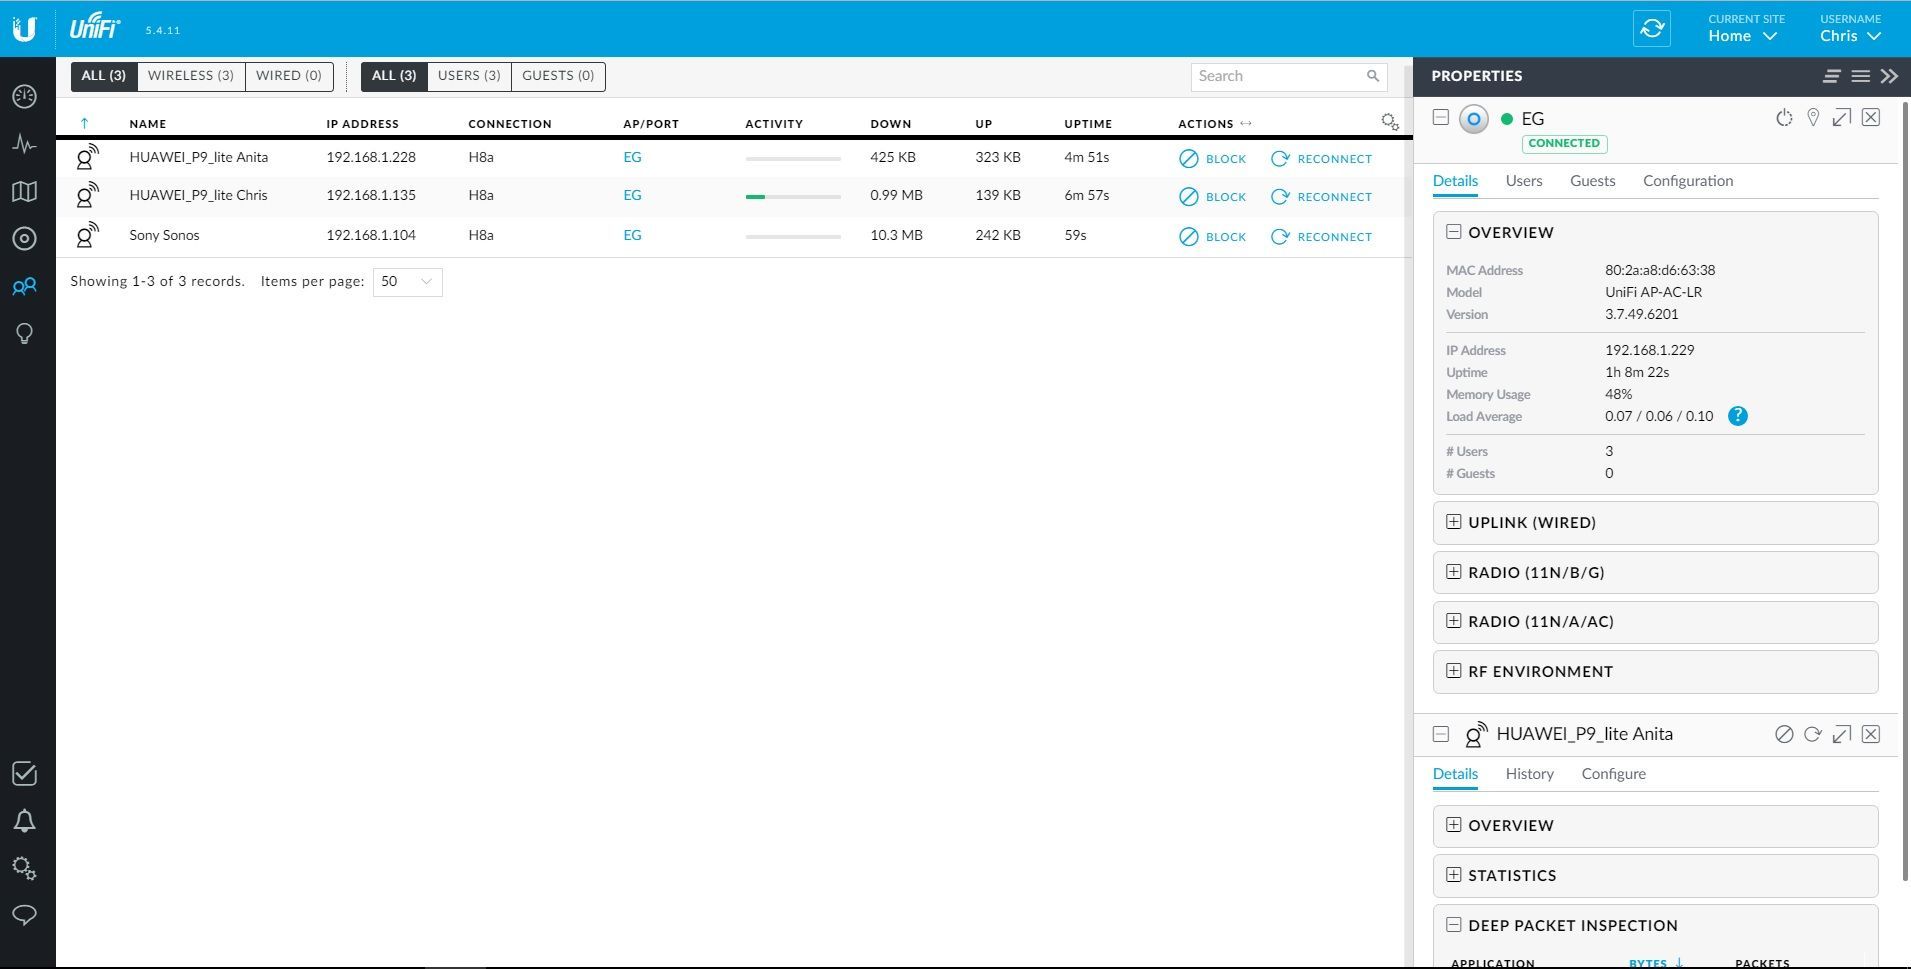Block the Sony Sonos client
Screen dimensions: 1911x969
click(x=1212, y=237)
